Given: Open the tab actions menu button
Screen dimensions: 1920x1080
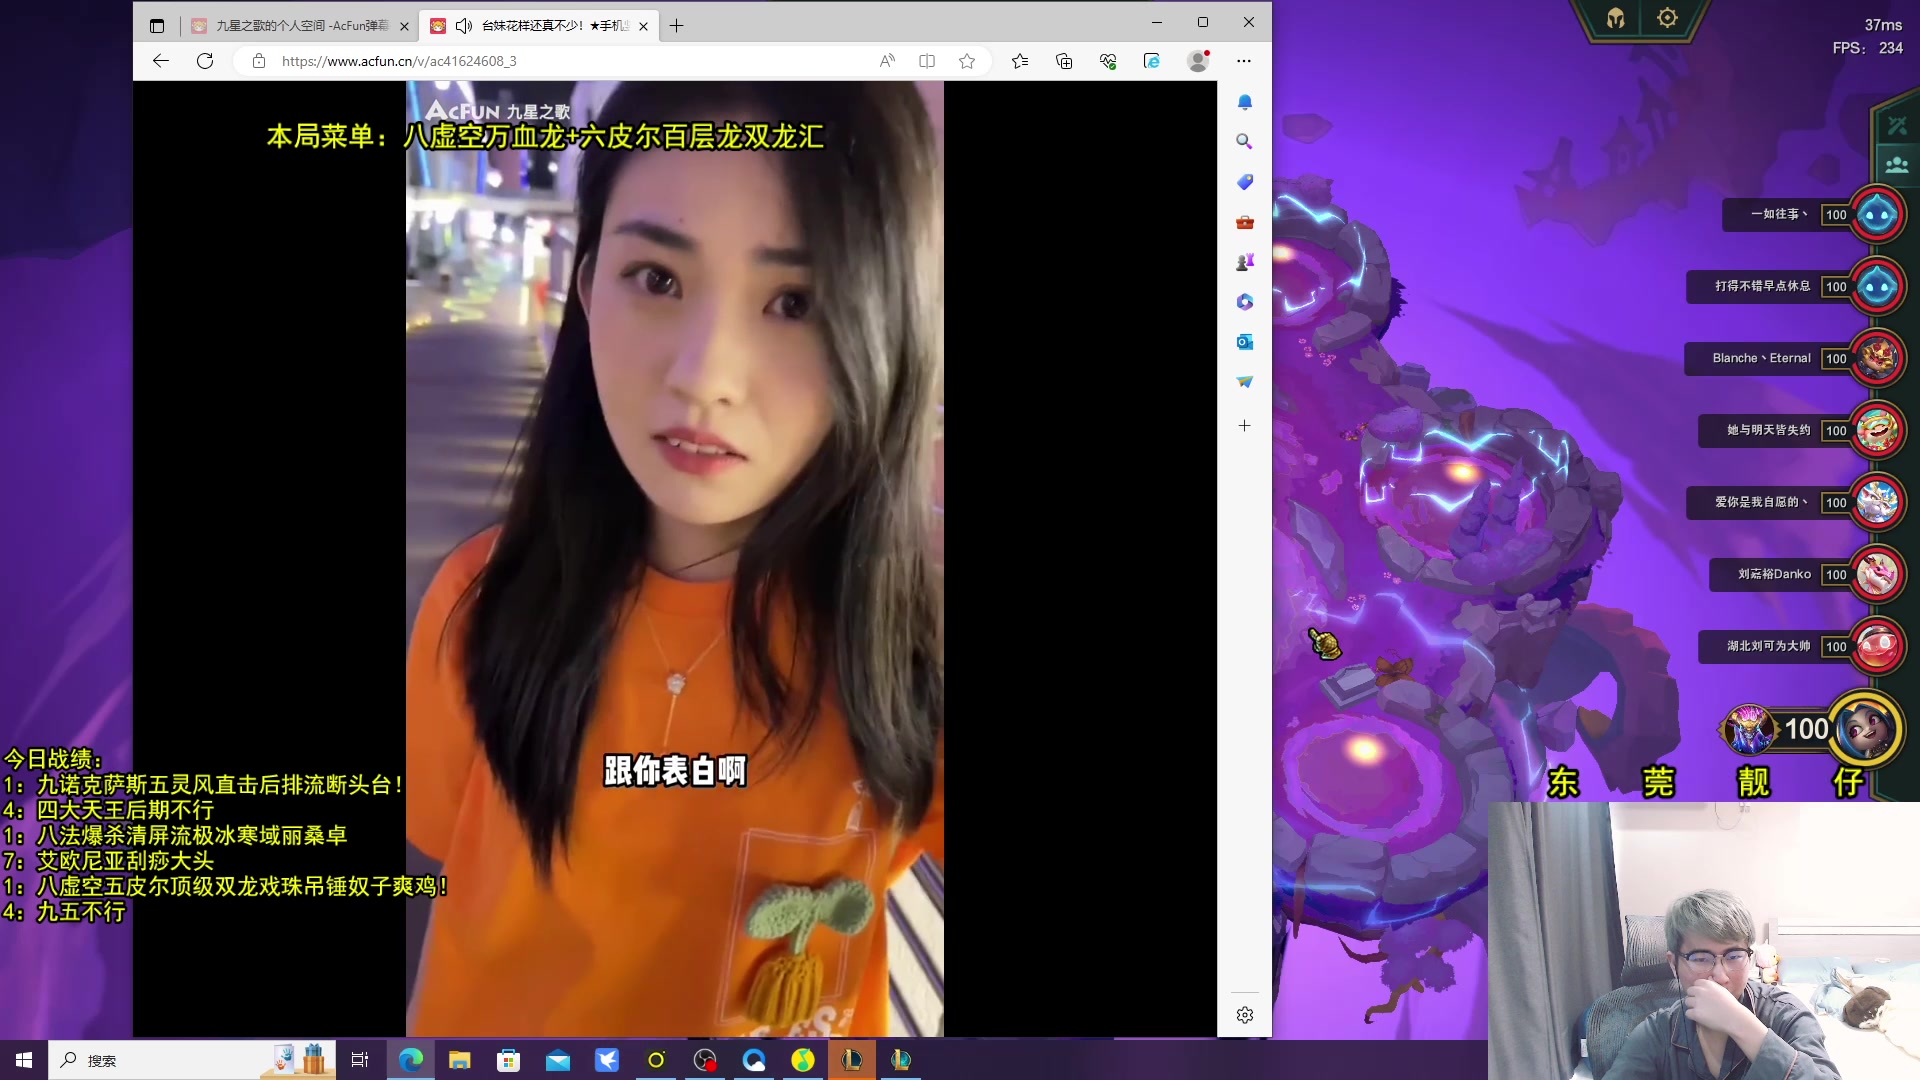Looking at the screenshot, I should 157,26.
